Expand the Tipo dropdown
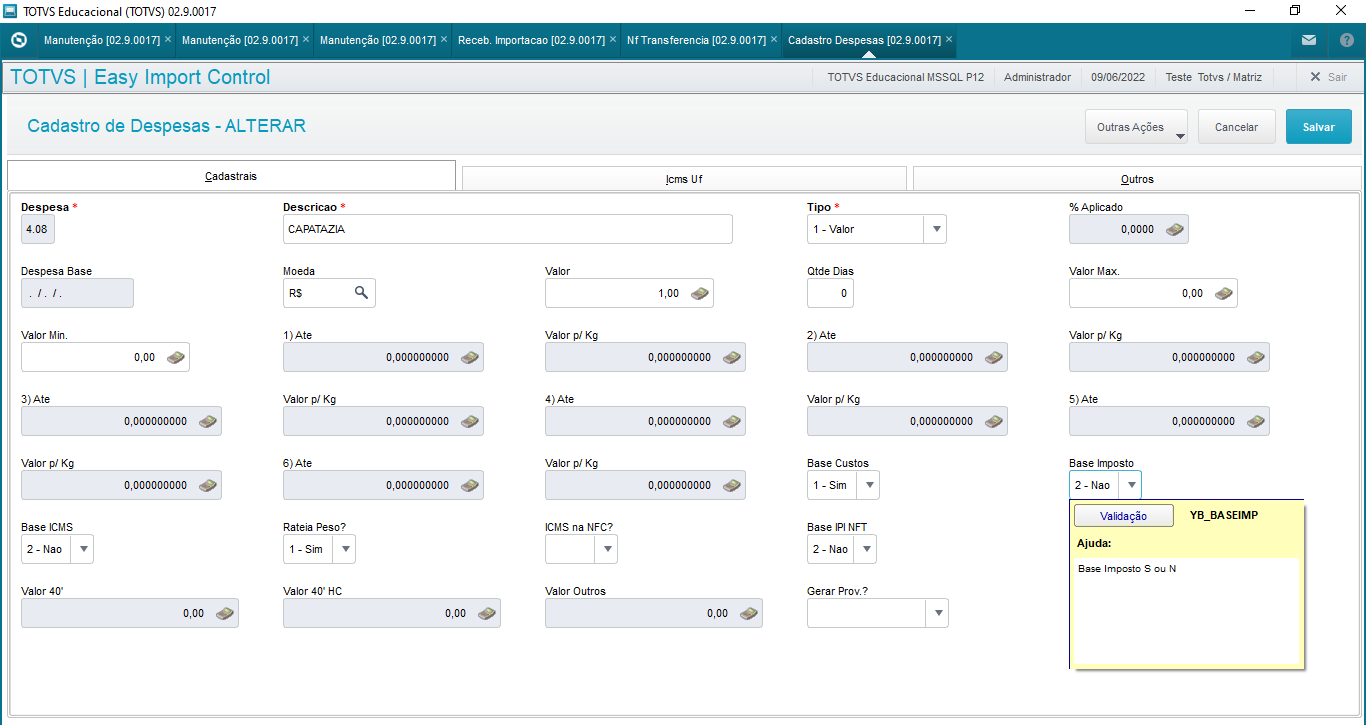 coord(936,229)
